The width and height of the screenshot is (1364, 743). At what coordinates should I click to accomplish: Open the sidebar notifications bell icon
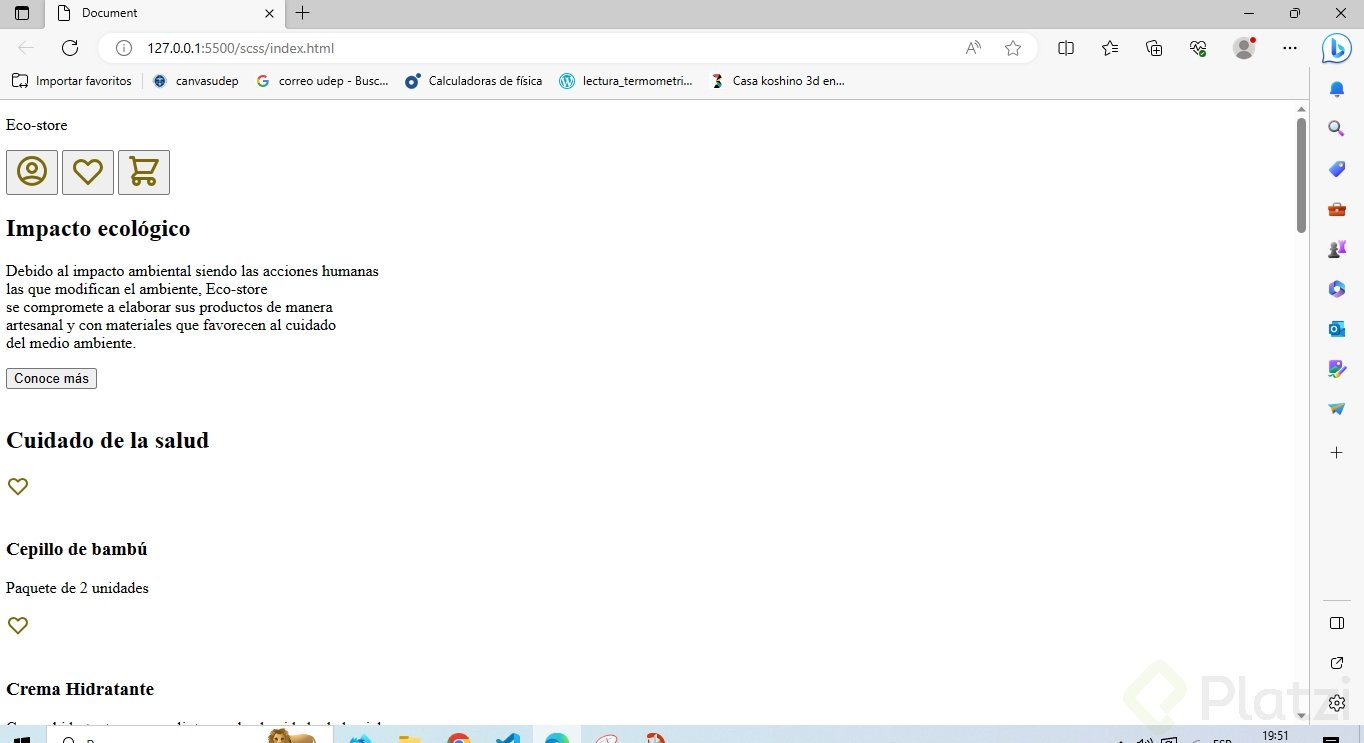pyautogui.click(x=1337, y=89)
